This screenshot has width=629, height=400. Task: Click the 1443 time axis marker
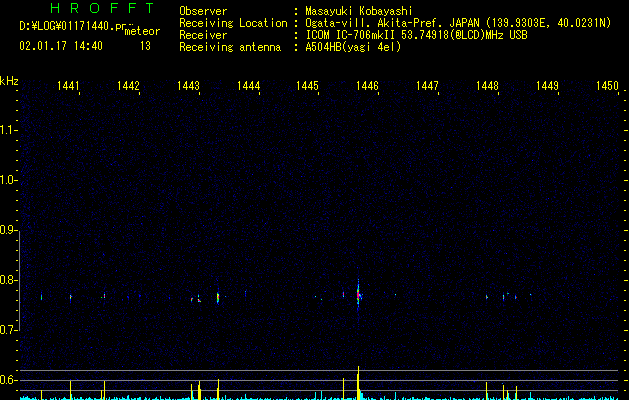click(x=188, y=86)
